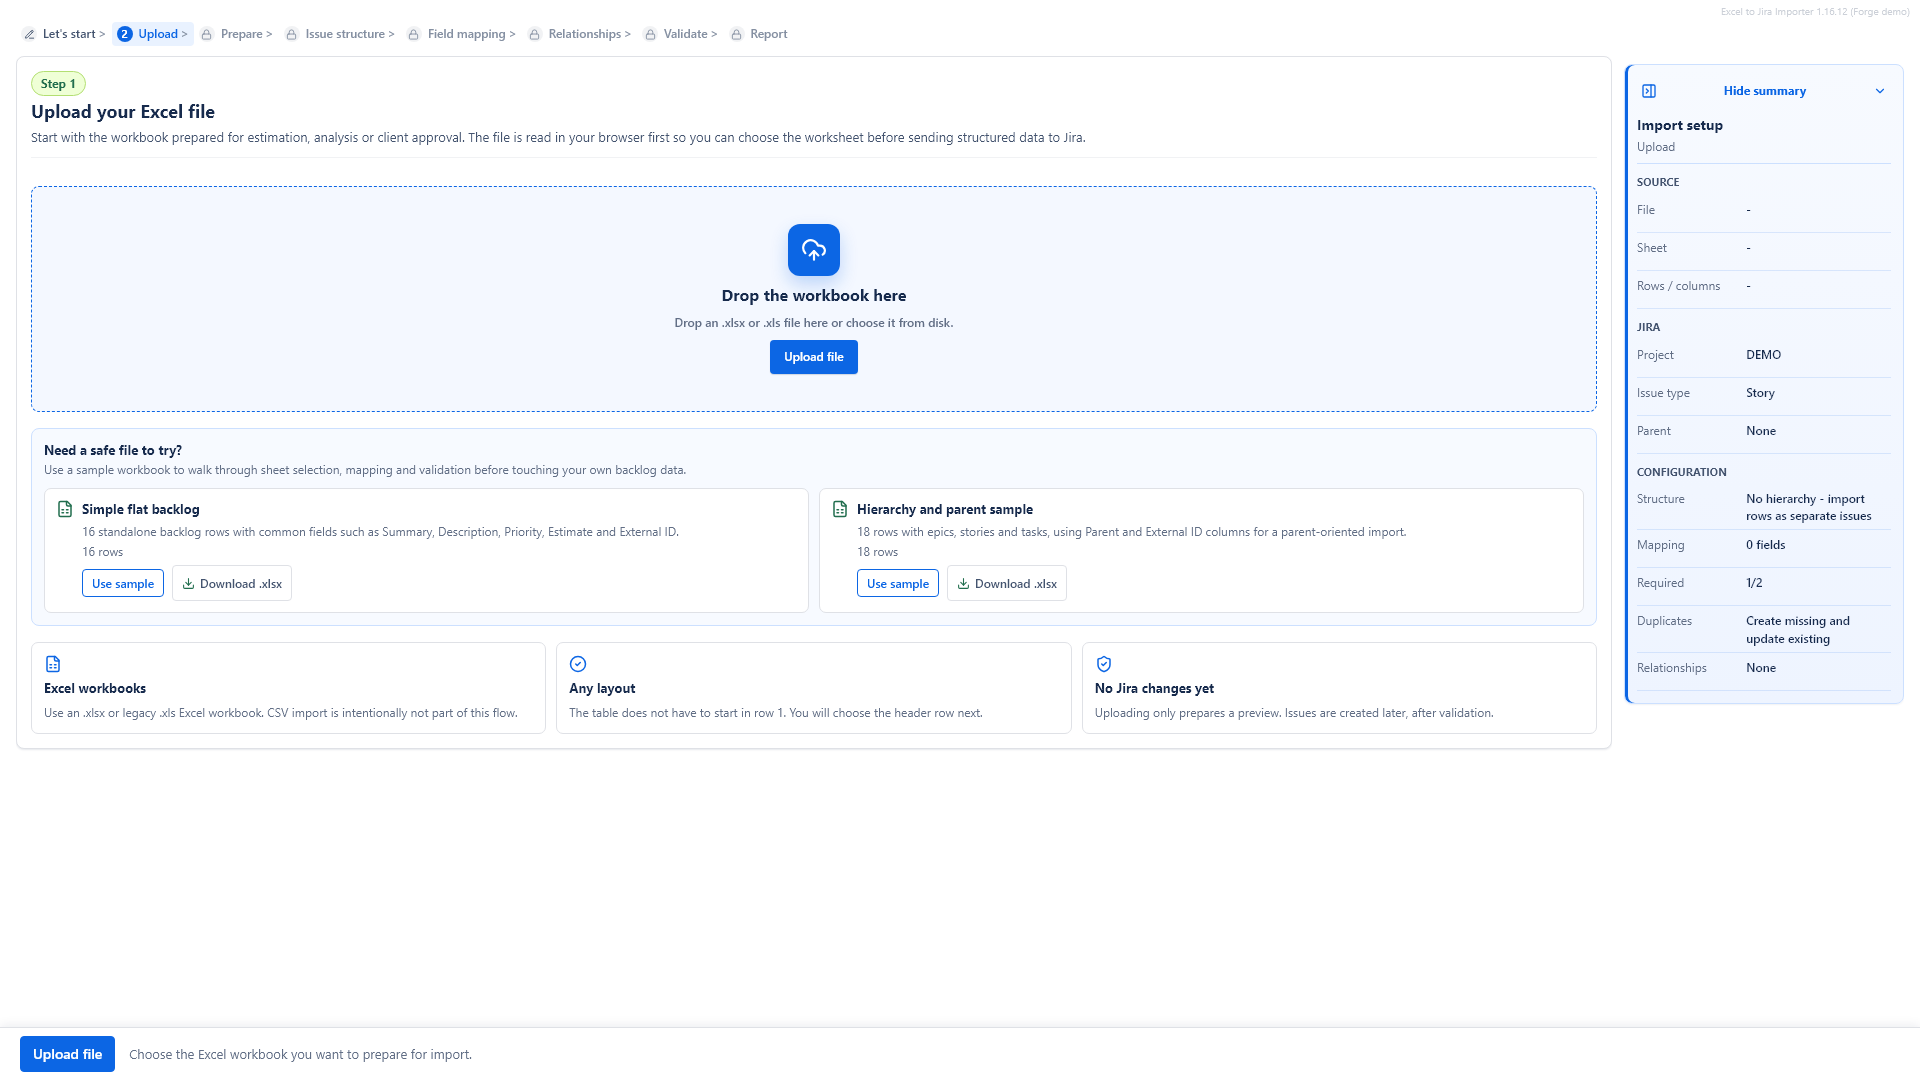This screenshot has height=1080, width=1920.
Task: Open the Prepare step
Action: pyautogui.click(x=237, y=34)
